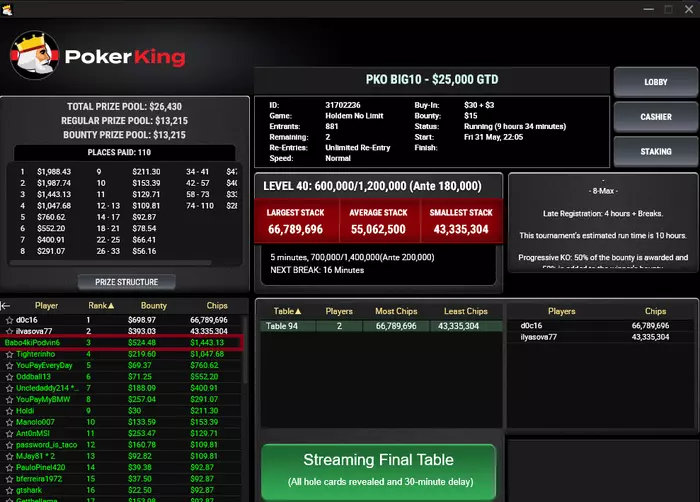Star player Uncledaddy214
Image resolution: width=700 pixels, height=502 pixels.
click(9, 389)
